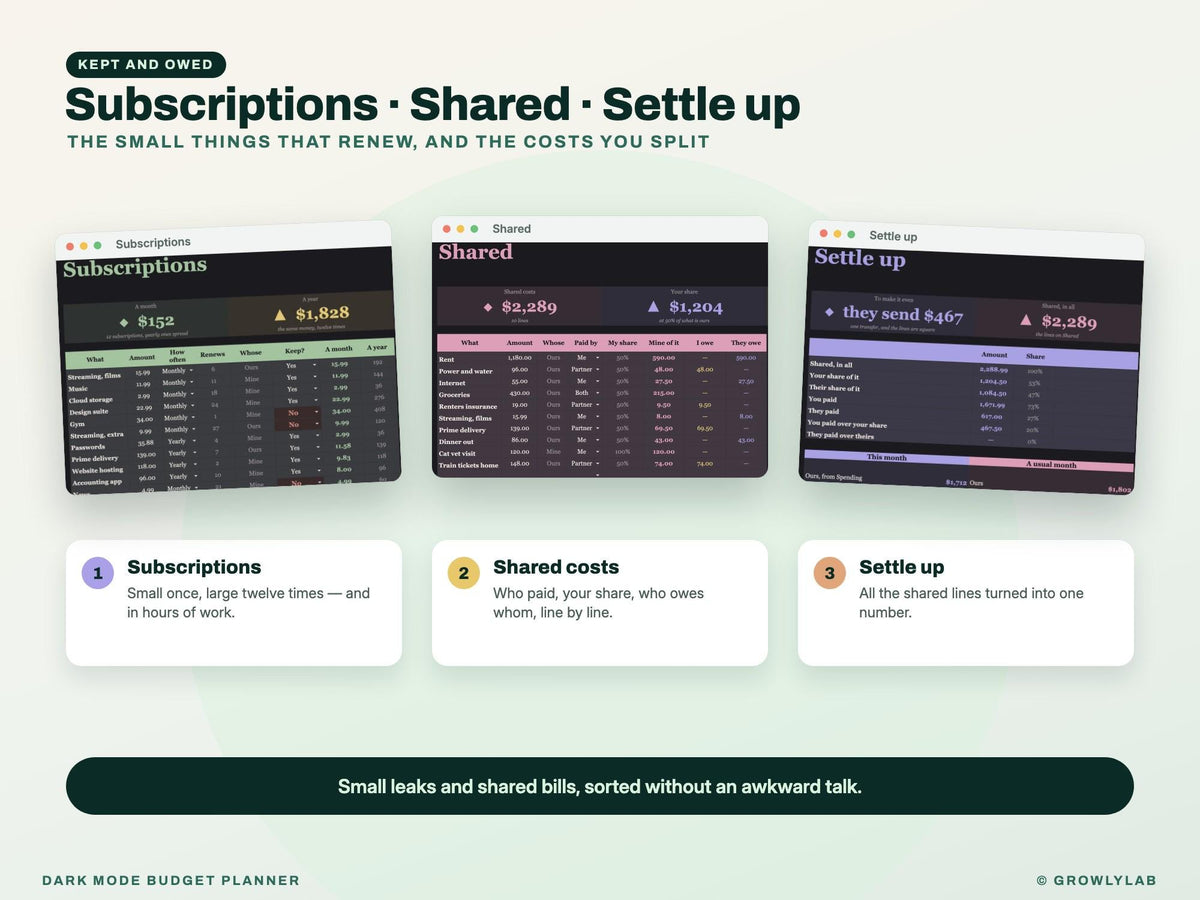Click the Shared window title
The image size is (1200, 900).
(511, 229)
